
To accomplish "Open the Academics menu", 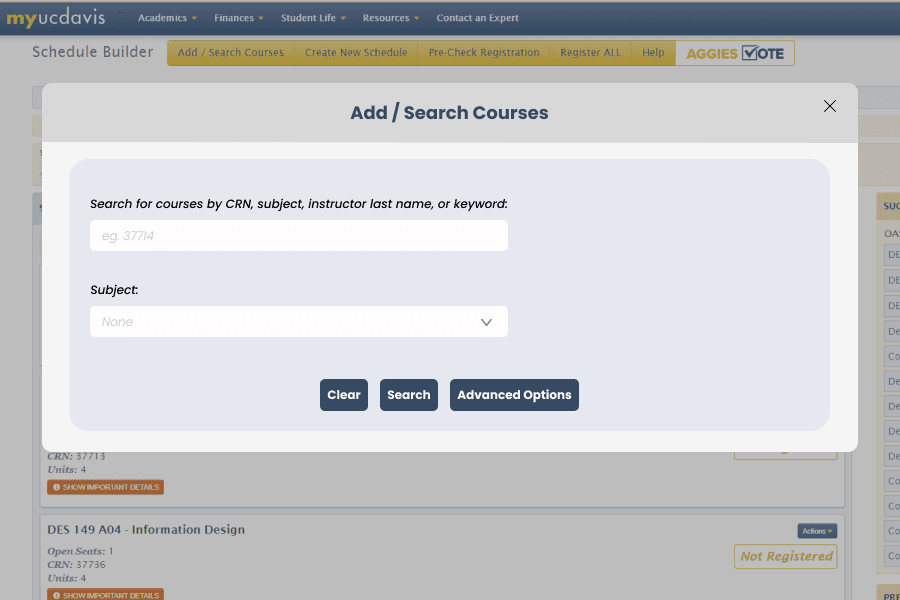I will pos(167,18).
